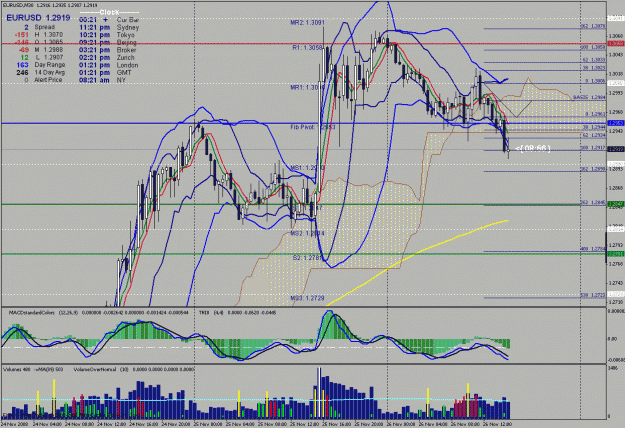Click the 25 Nov 20:00 time axis label
The image size is (625, 428).
[x=369, y=424]
